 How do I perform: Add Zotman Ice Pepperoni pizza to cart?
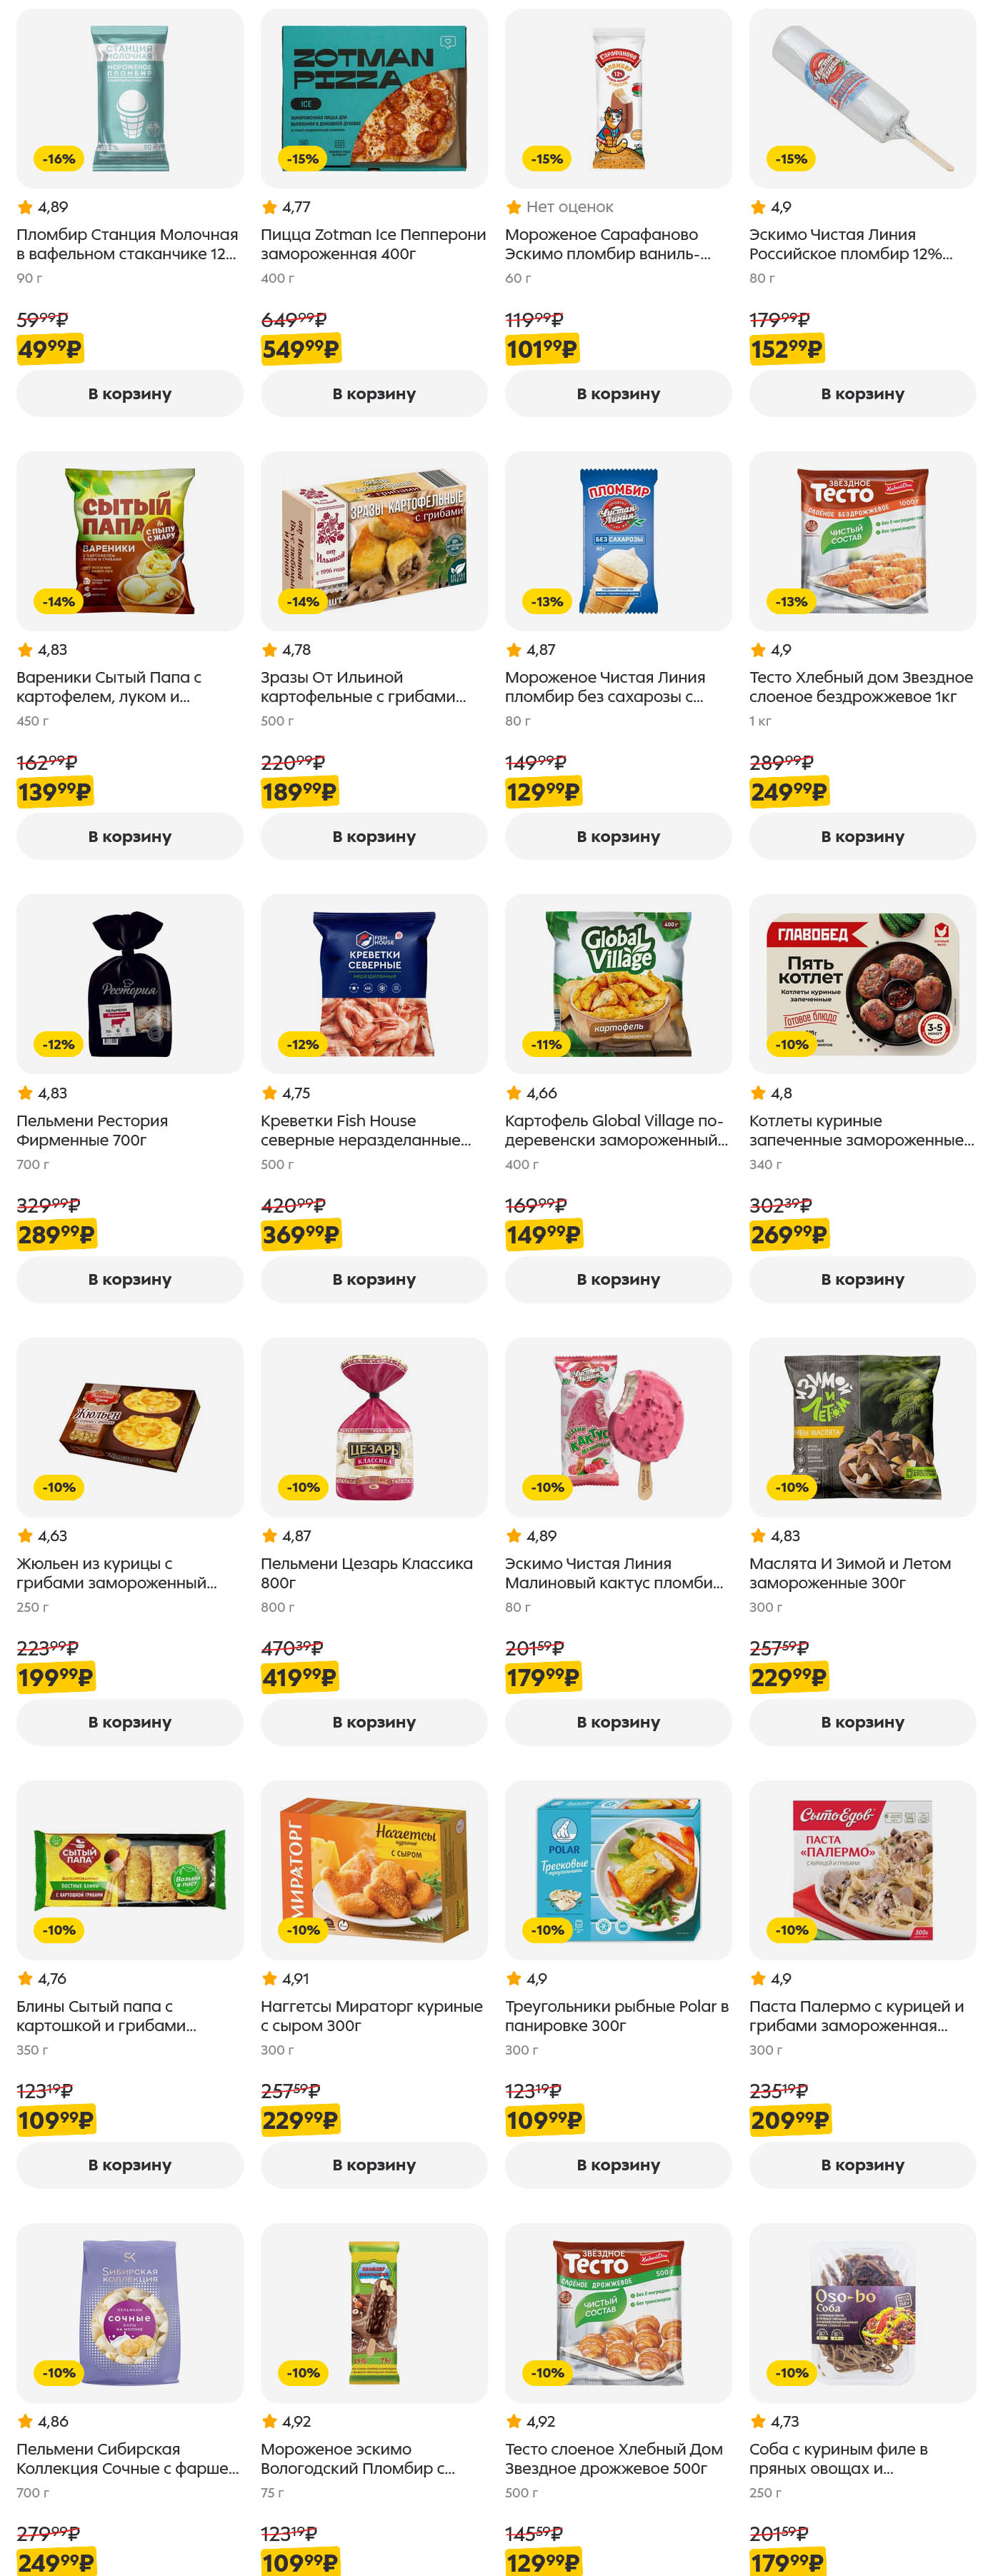tap(373, 394)
